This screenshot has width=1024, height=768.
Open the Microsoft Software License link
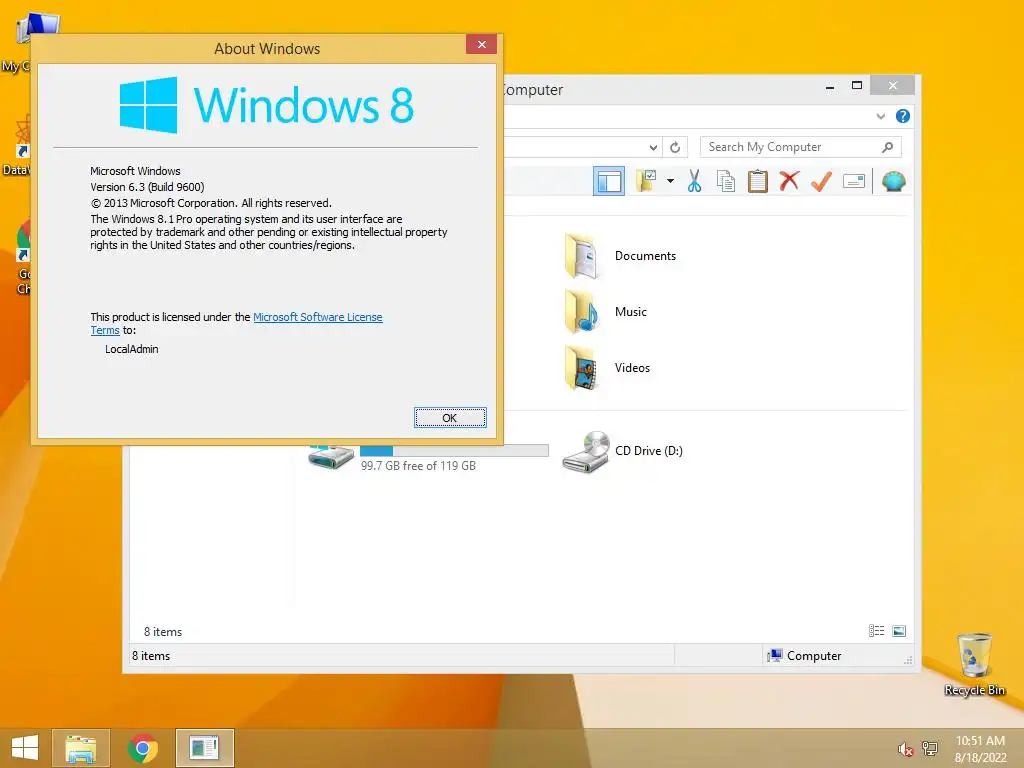click(x=317, y=317)
